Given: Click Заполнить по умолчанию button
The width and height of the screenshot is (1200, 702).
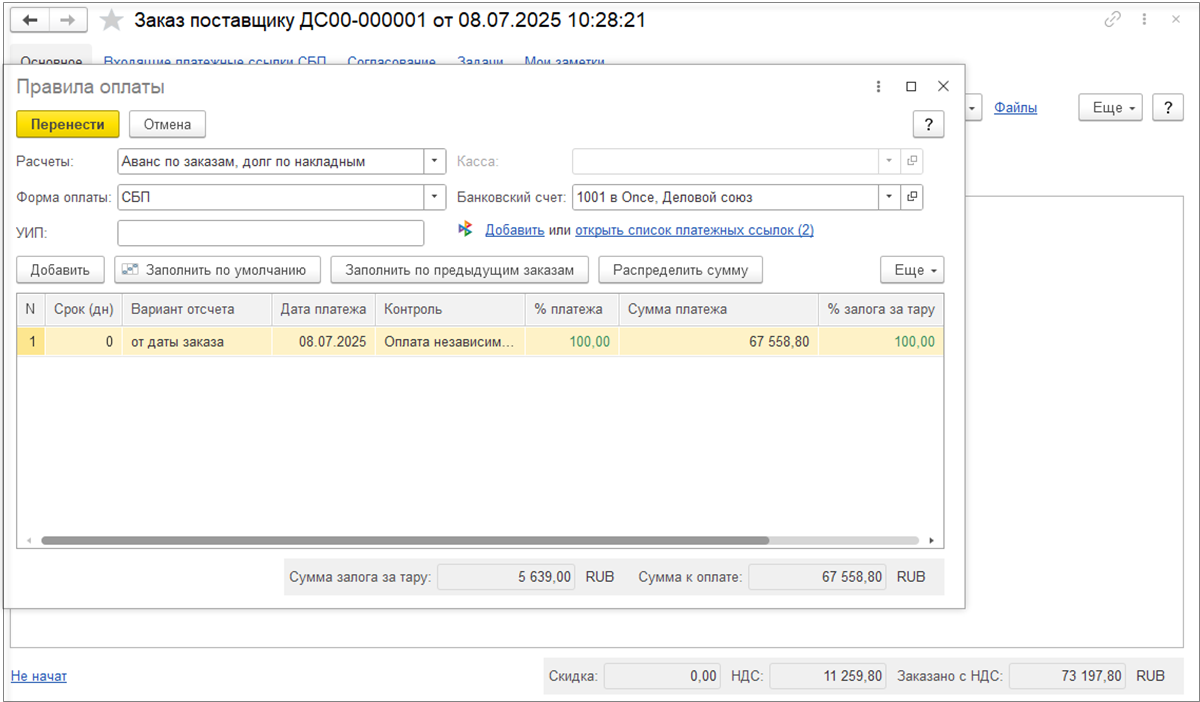Looking at the screenshot, I should 217,270.
